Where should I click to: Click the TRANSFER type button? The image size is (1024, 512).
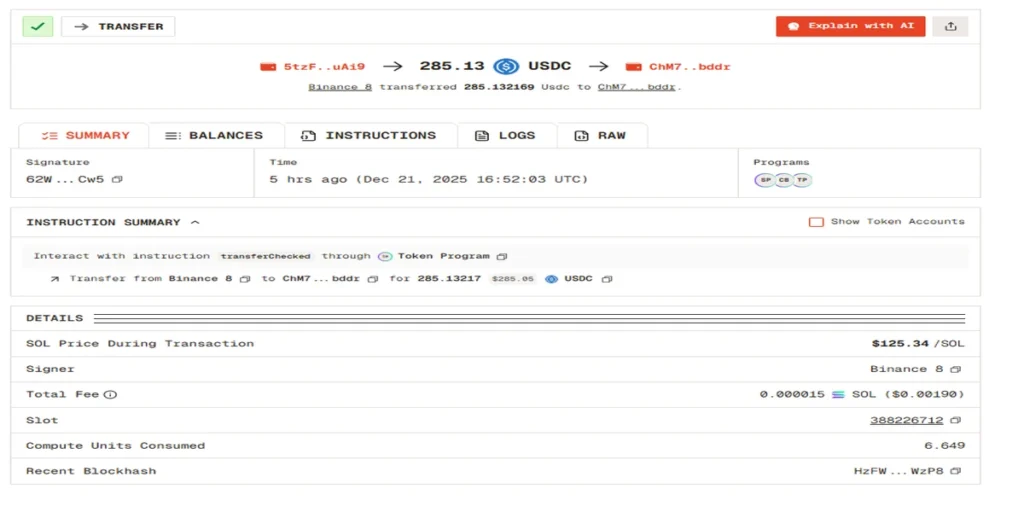118,27
